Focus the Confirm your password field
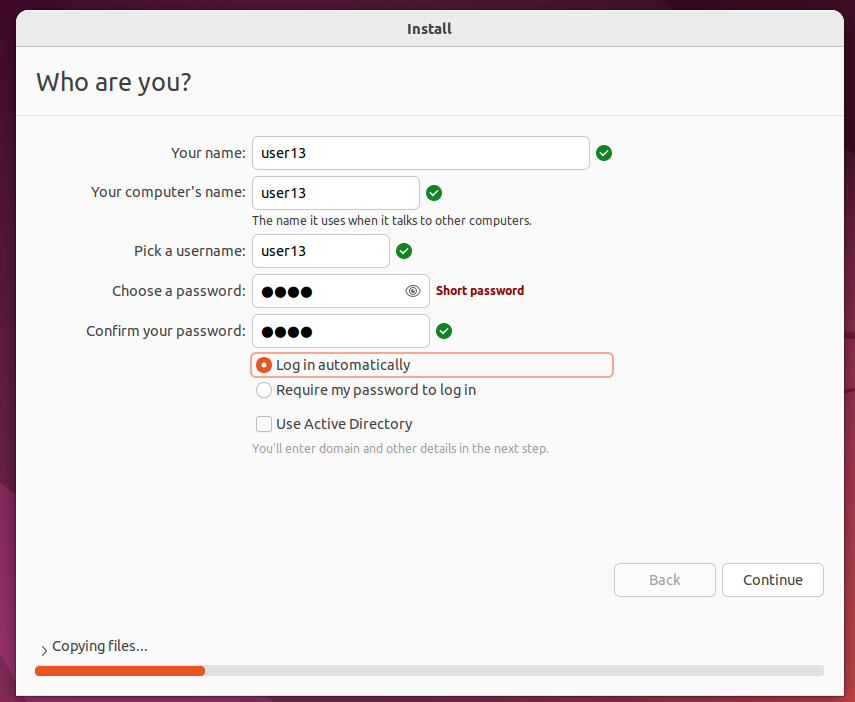855x702 pixels. coord(341,331)
